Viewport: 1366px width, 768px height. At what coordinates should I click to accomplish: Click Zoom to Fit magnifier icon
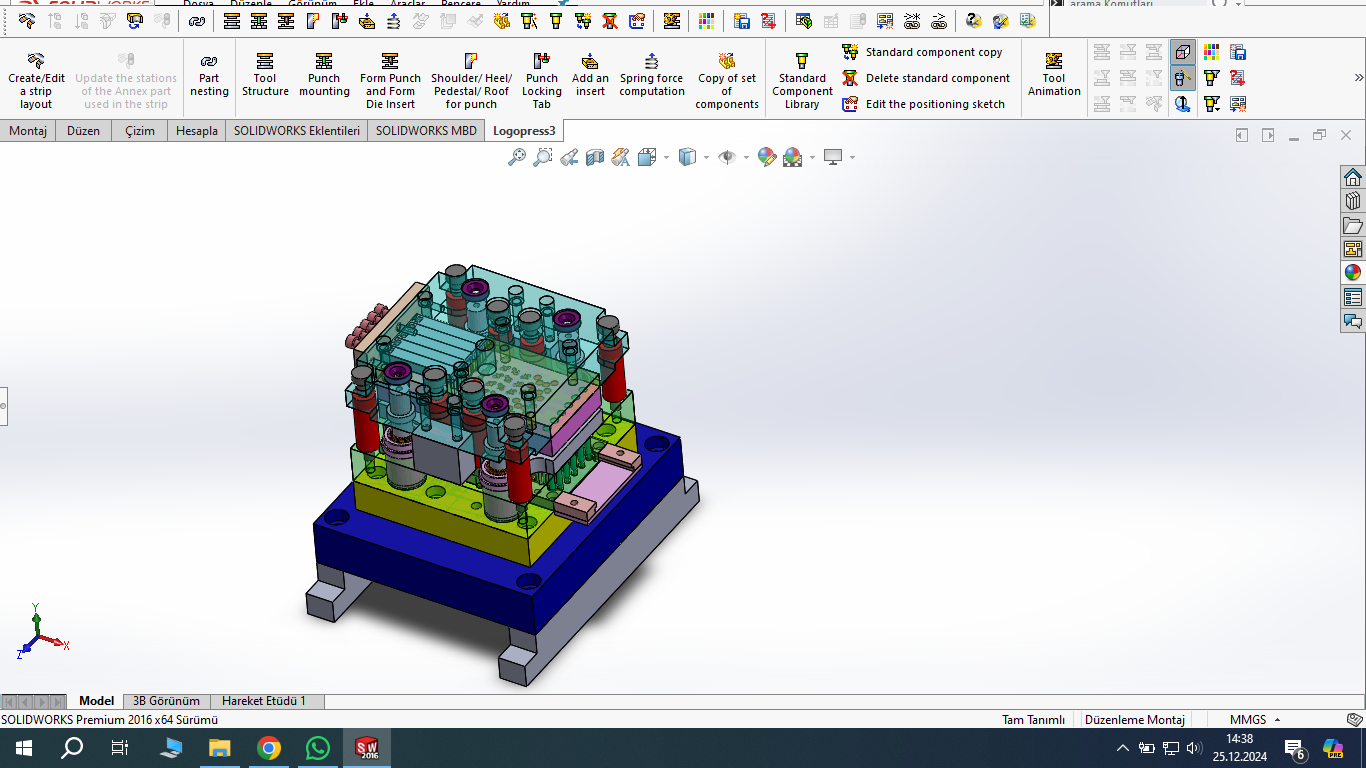pyautogui.click(x=517, y=157)
